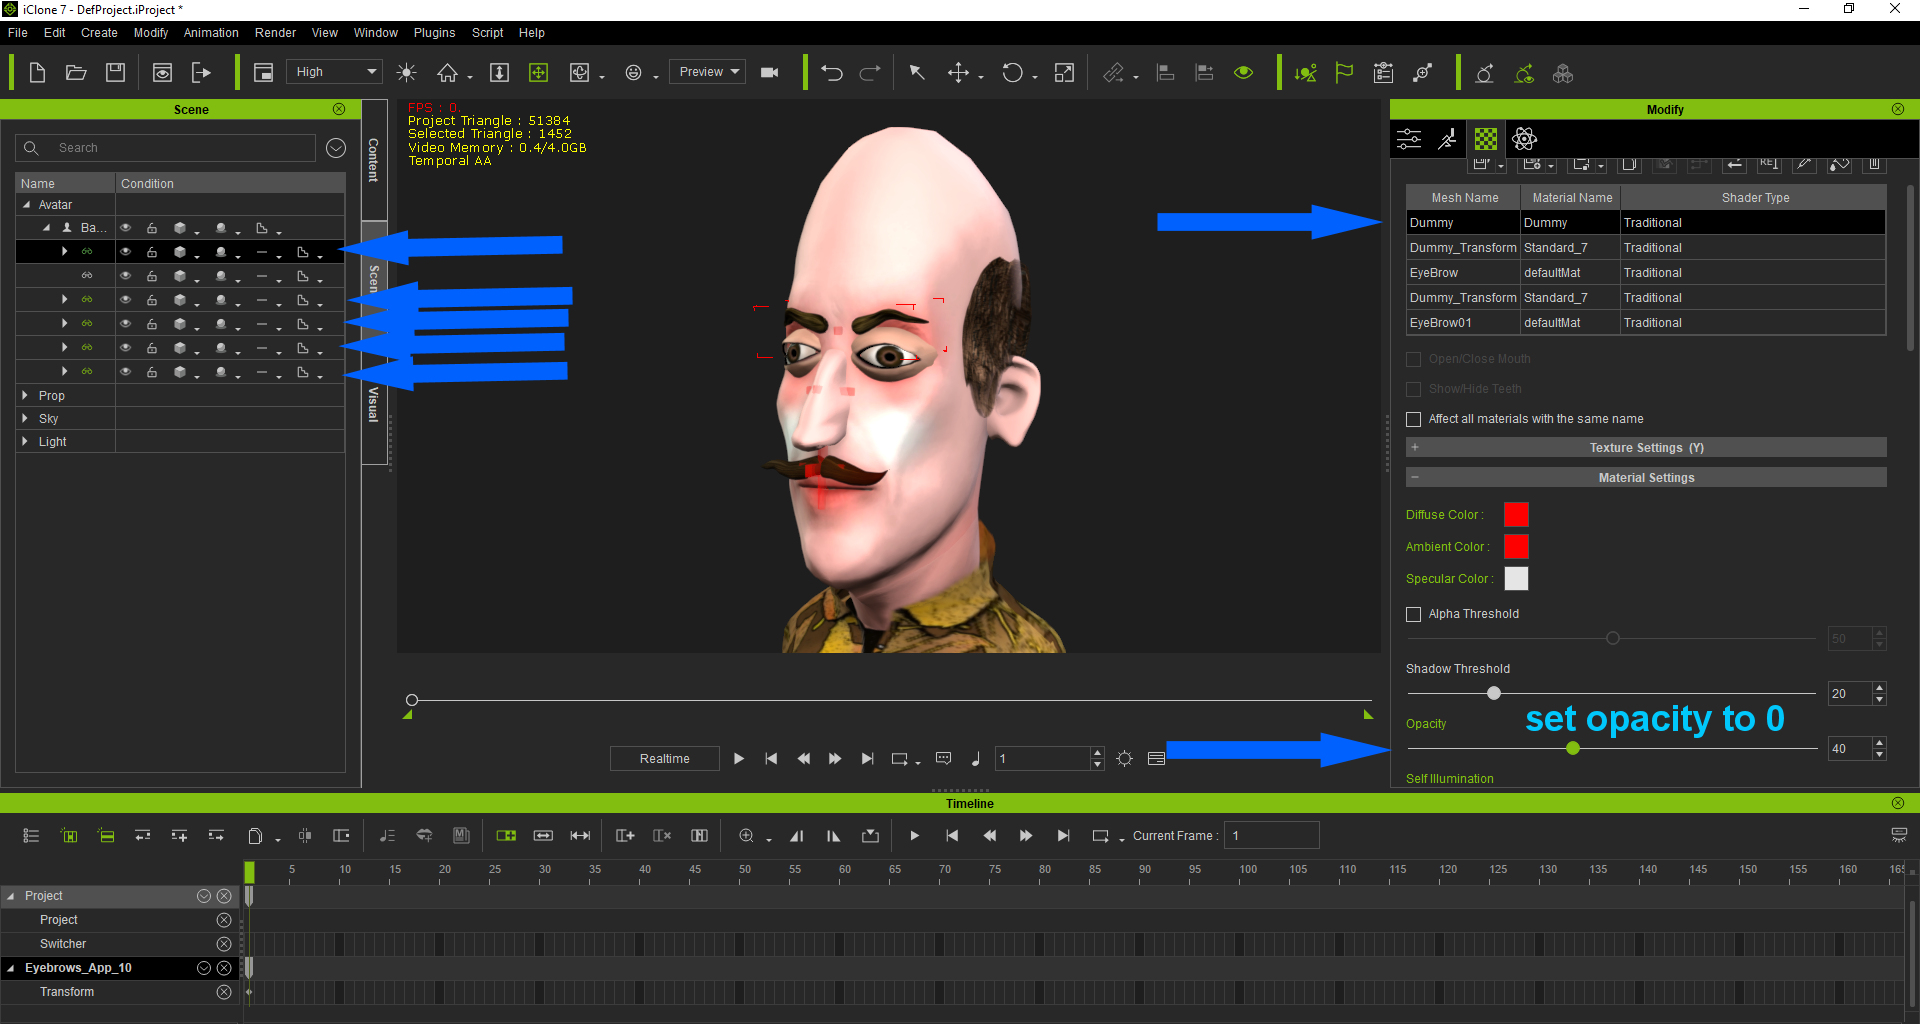Screen dimensions: 1920x1025
Task: Close the Switcher track in the timeline
Action: pos(224,944)
